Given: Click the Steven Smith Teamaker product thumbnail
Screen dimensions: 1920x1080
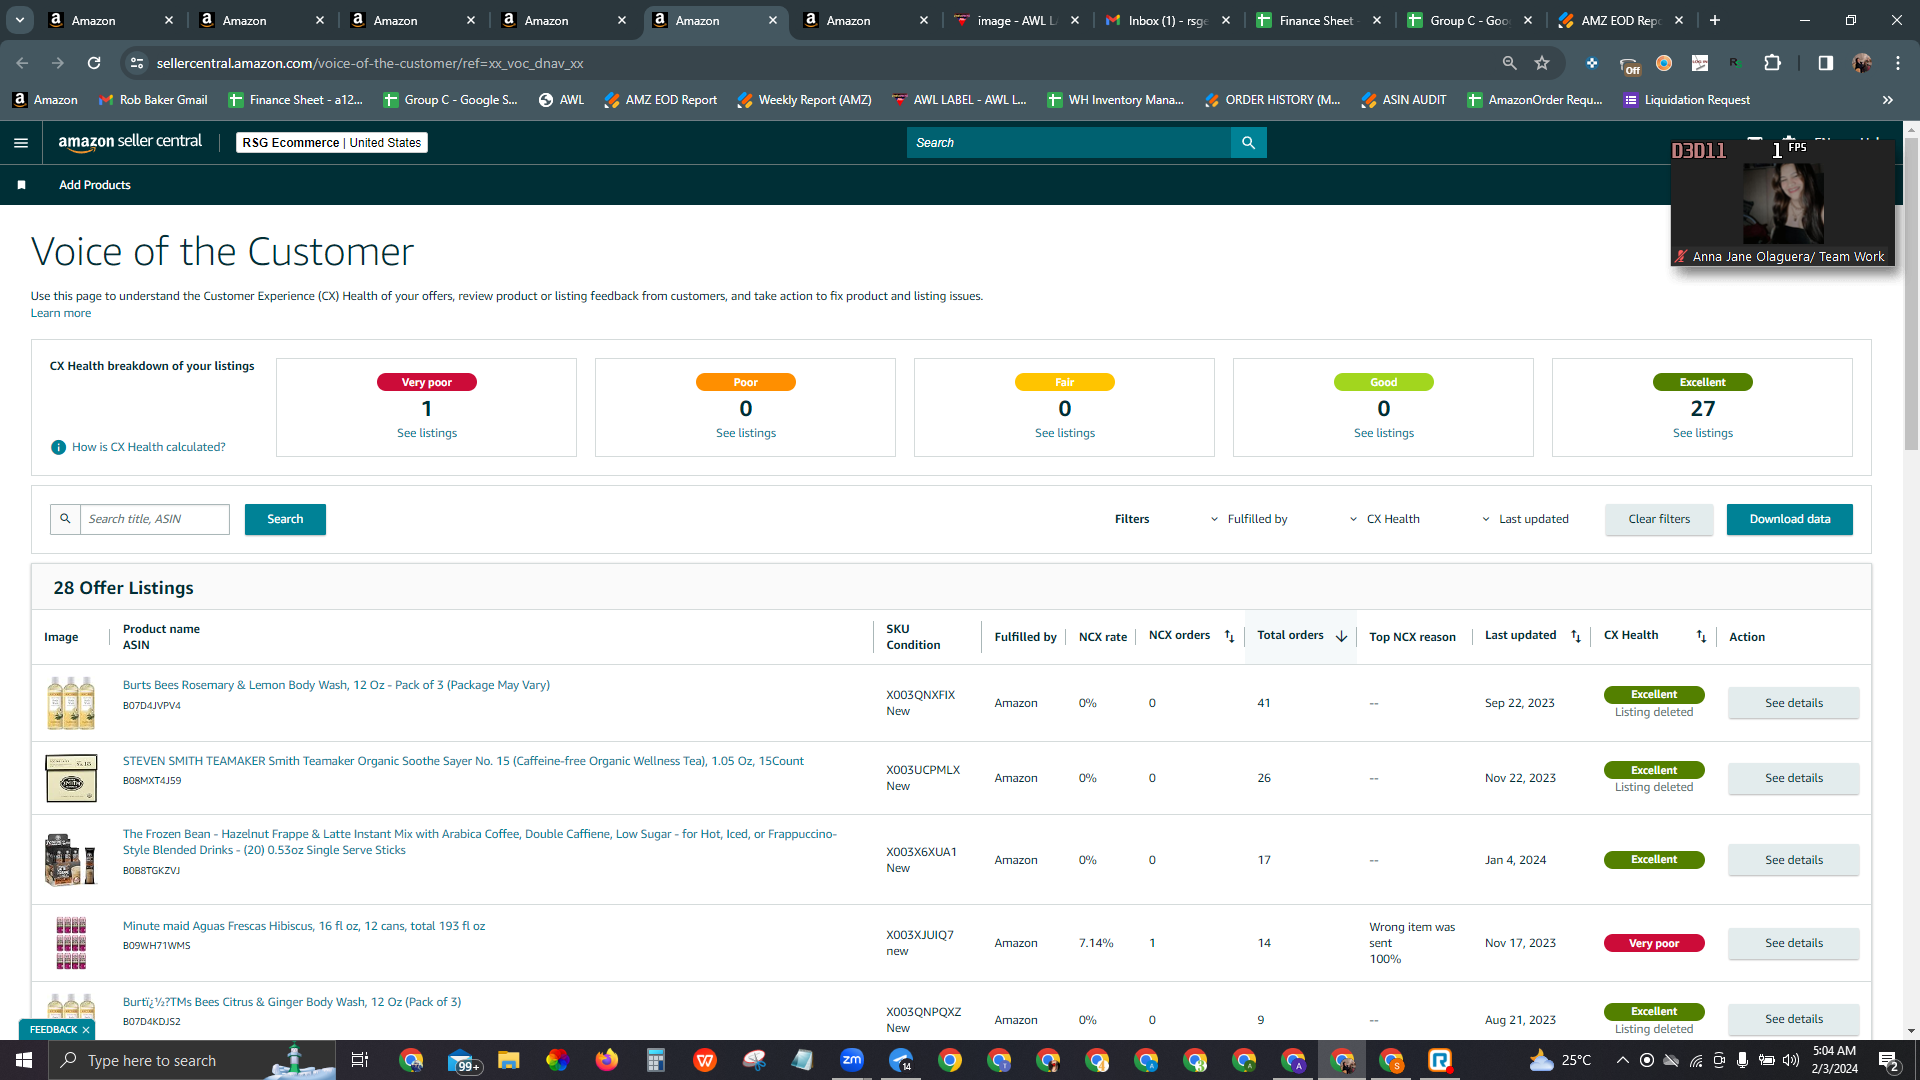Looking at the screenshot, I should point(71,778).
